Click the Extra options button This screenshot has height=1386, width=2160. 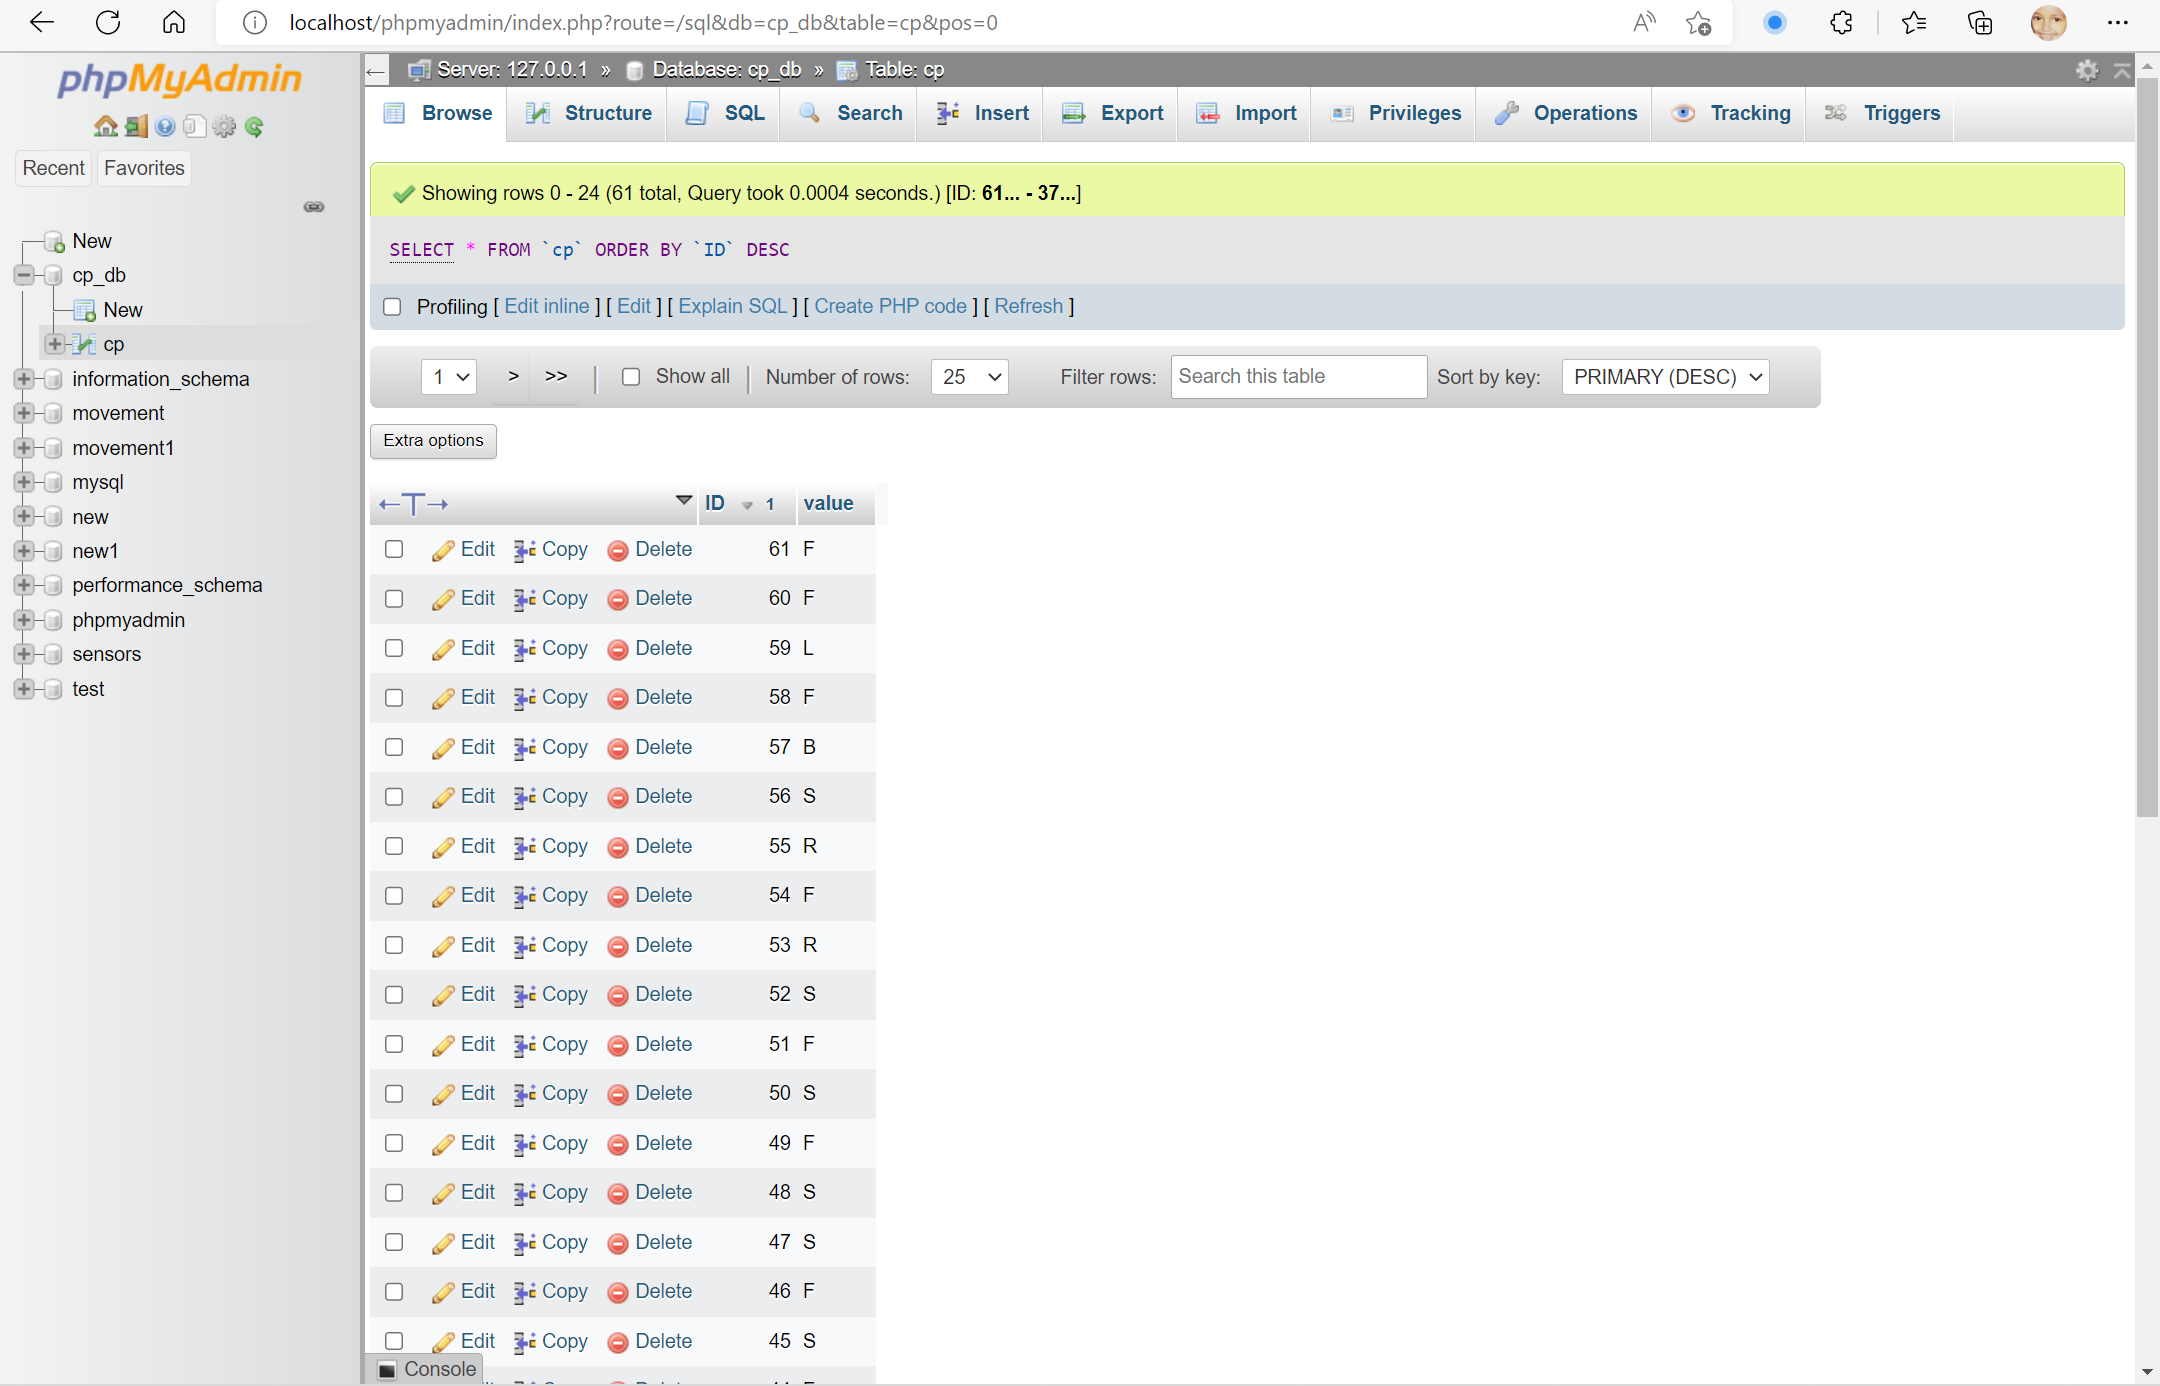tap(433, 441)
